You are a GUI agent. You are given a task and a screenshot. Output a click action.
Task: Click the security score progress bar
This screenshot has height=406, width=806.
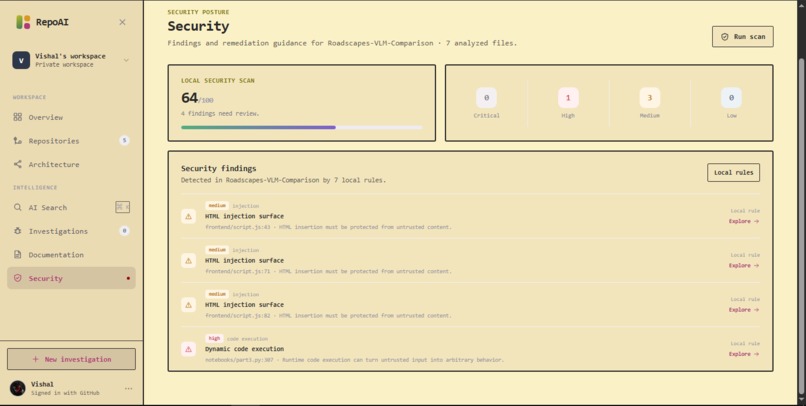302,127
